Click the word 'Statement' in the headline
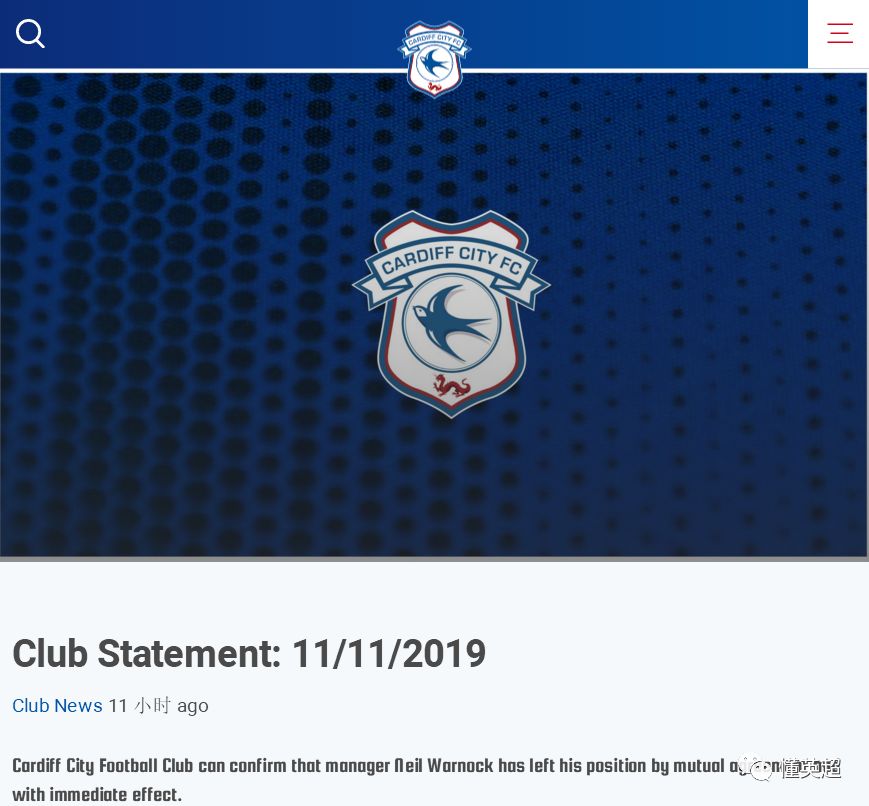Image resolution: width=869 pixels, height=806 pixels. pos(190,653)
